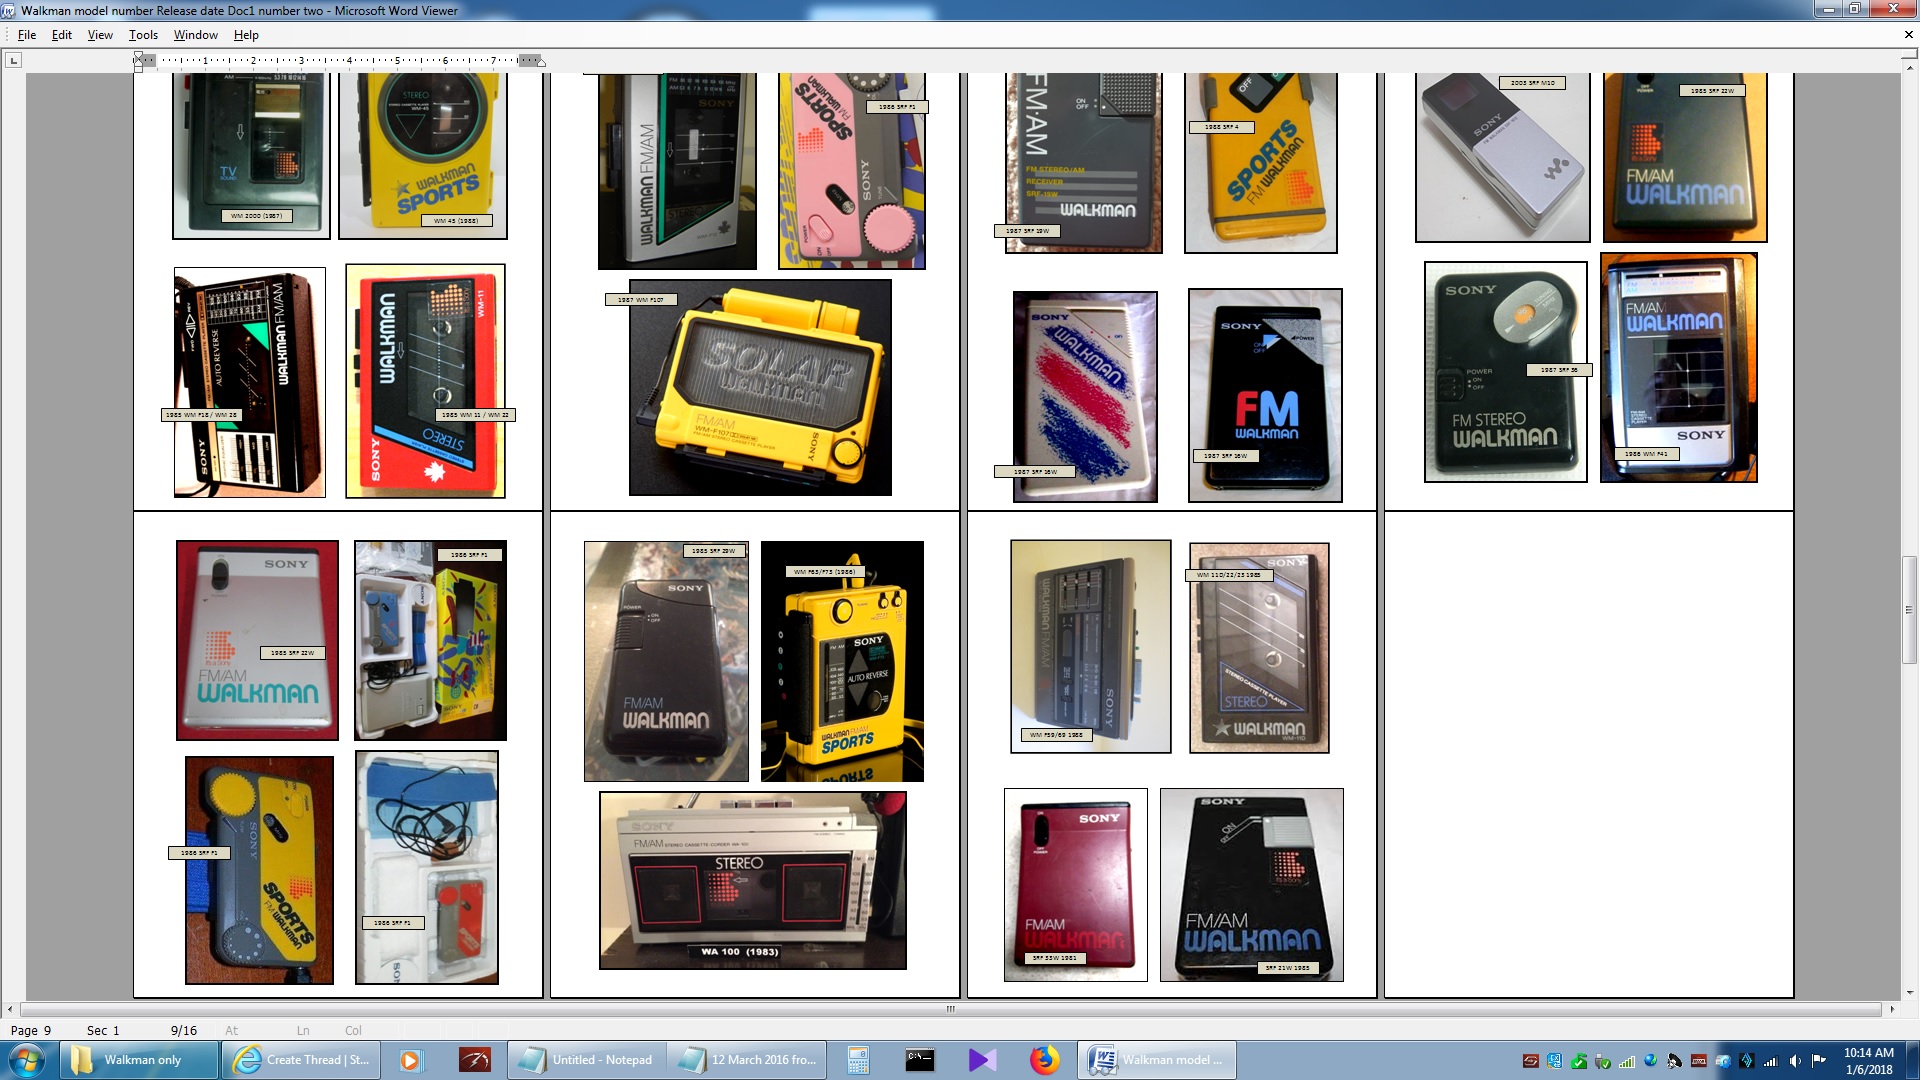Image resolution: width=1920 pixels, height=1080 pixels.
Task: Select the black FM Walkman card radio photo
Action: pyautogui.click(x=1265, y=395)
